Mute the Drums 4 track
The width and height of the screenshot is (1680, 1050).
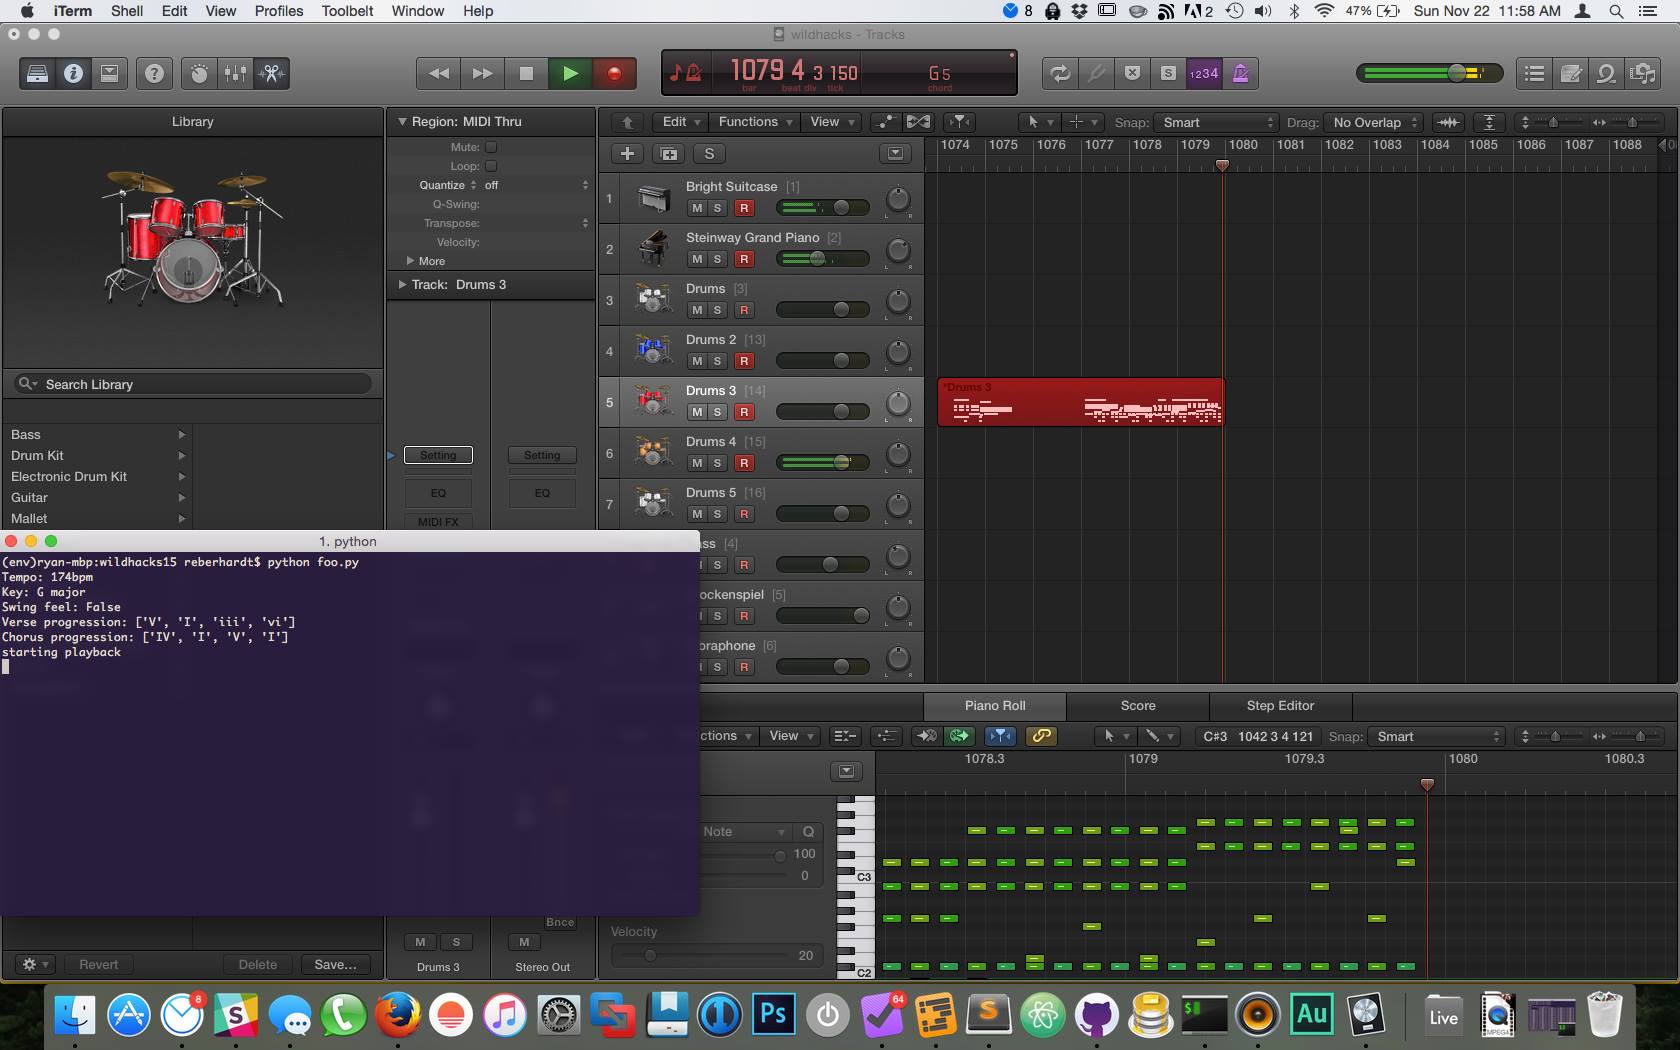click(x=697, y=463)
